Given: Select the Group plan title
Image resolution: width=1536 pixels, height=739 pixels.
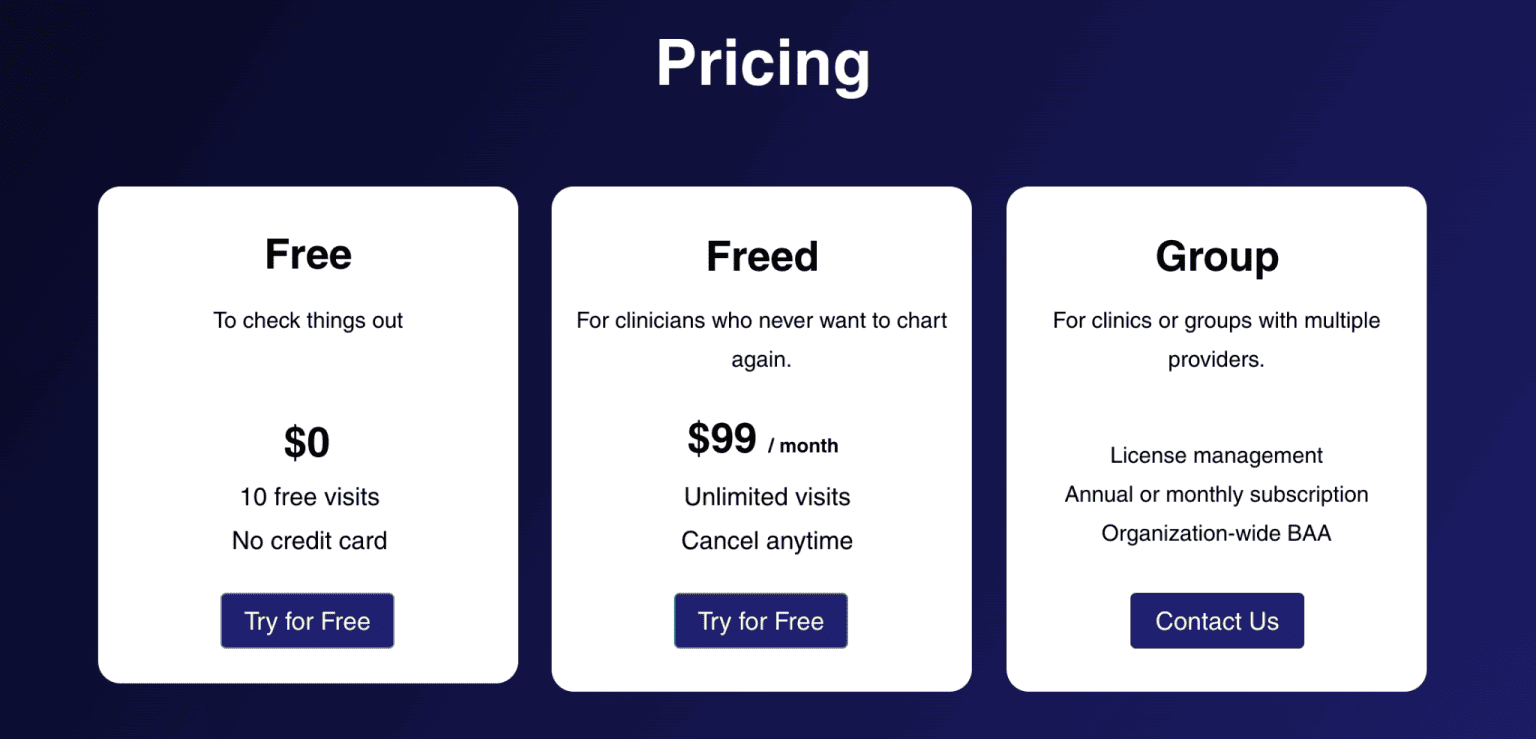Looking at the screenshot, I should (1216, 256).
